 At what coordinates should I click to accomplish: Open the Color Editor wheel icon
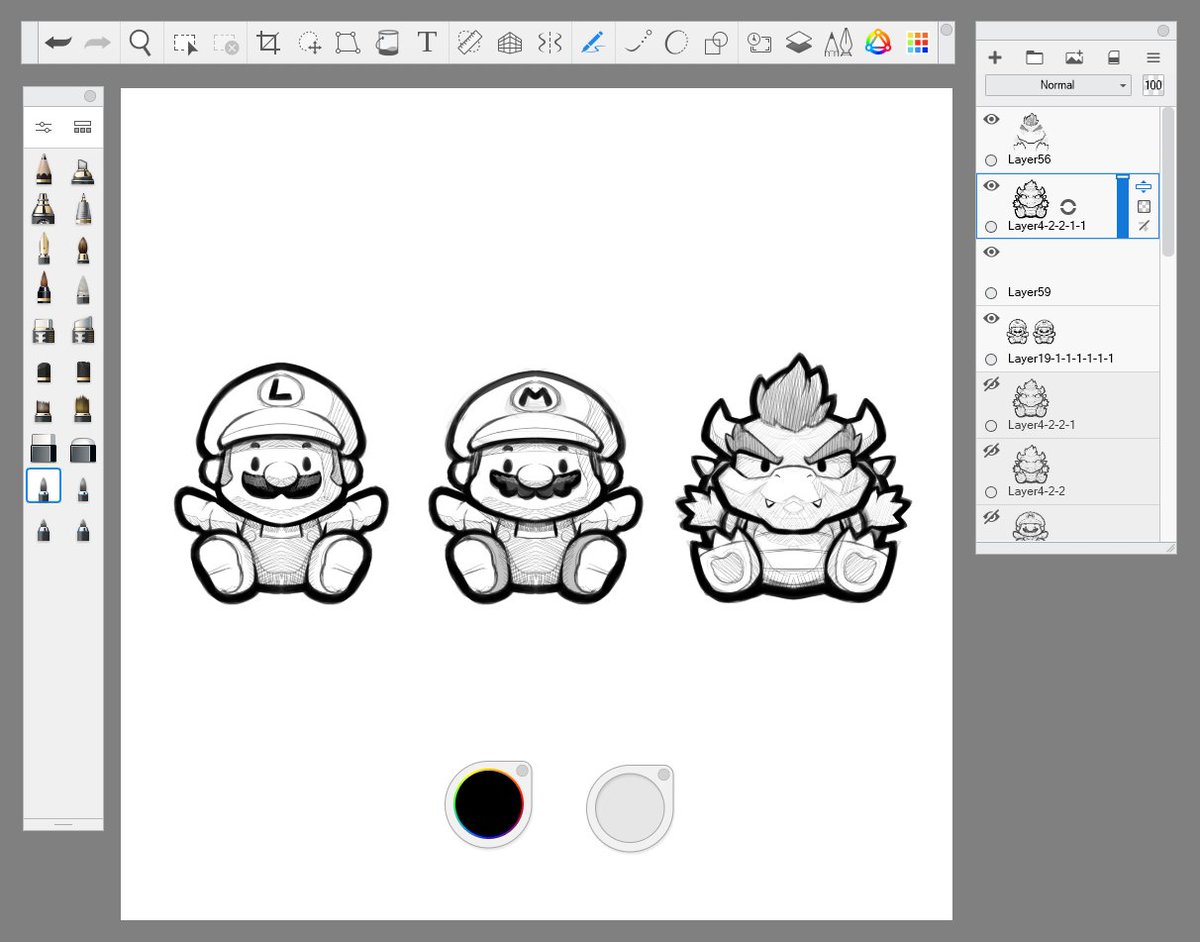click(x=878, y=43)
